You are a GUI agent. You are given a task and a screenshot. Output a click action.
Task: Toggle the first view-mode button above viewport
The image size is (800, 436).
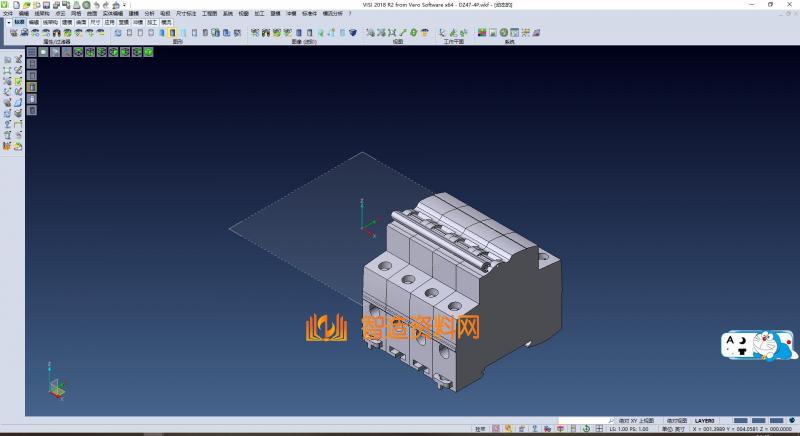tap(31, 52)
